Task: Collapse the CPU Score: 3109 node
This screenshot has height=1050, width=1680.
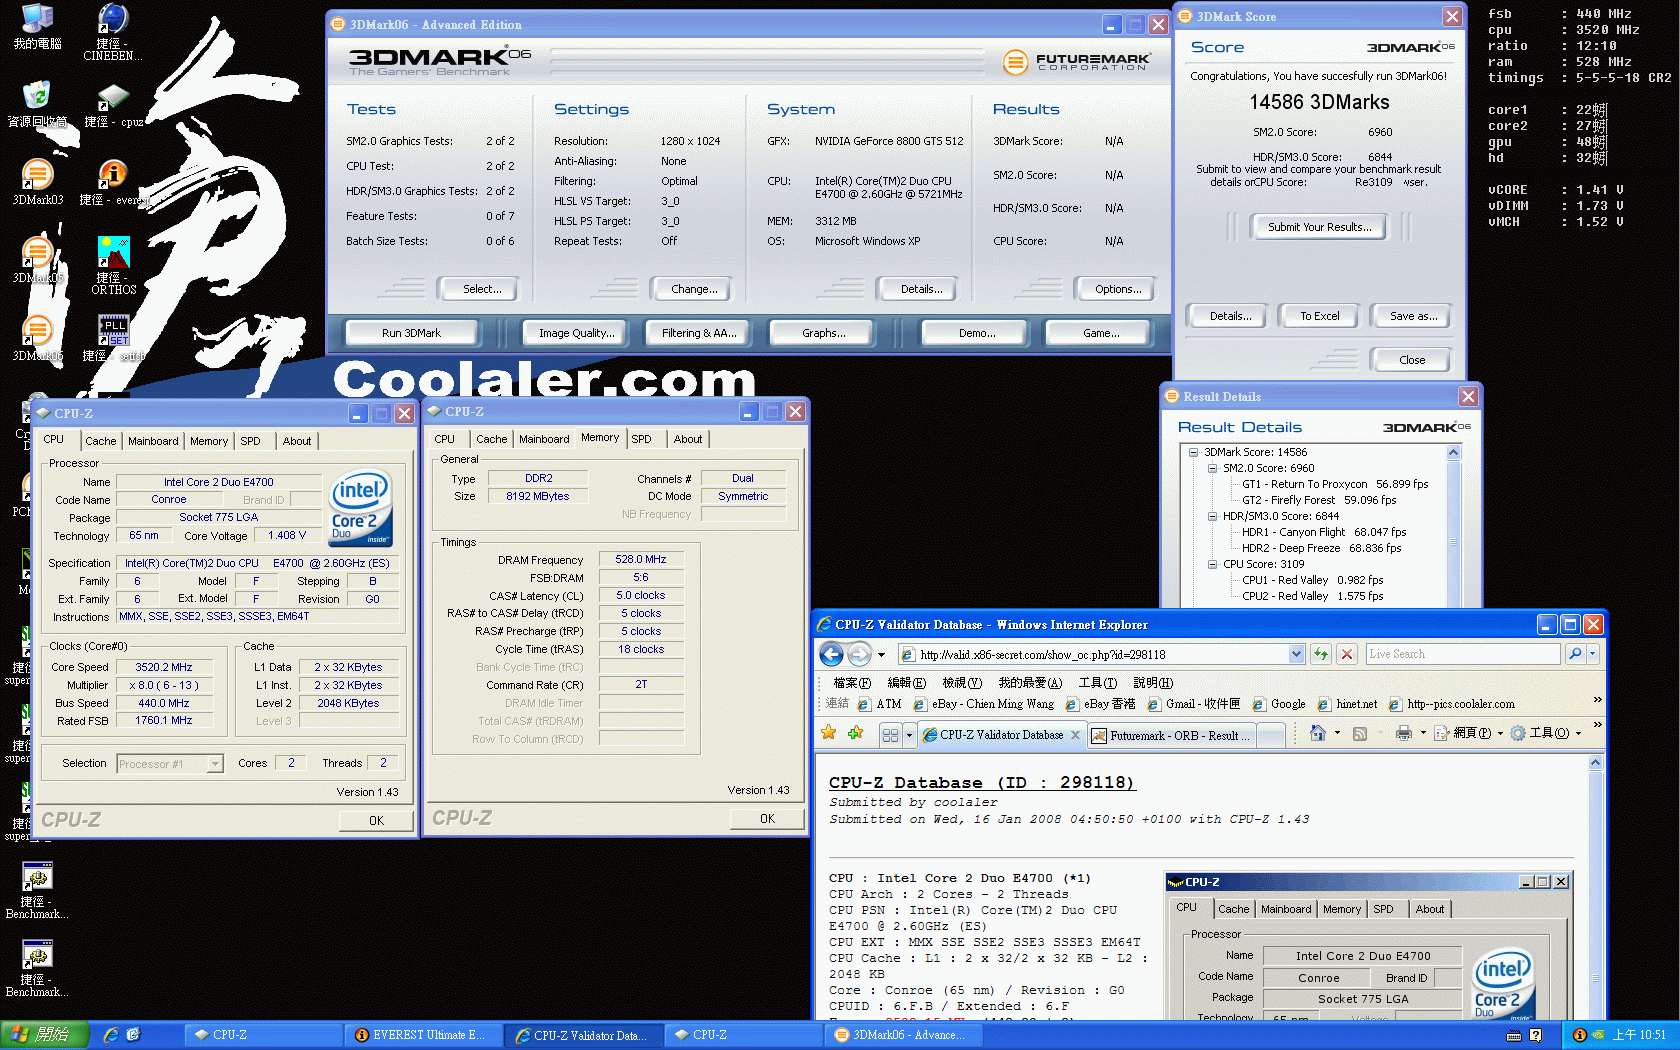Action: point(1212,564)
